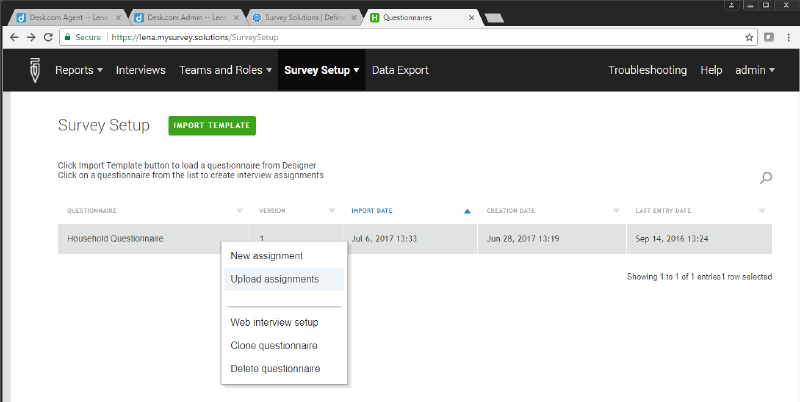Bookmark this page with star icon
The width and height of the screenshot is (800, 402).
pyautogui.click(x=749, y=37)
